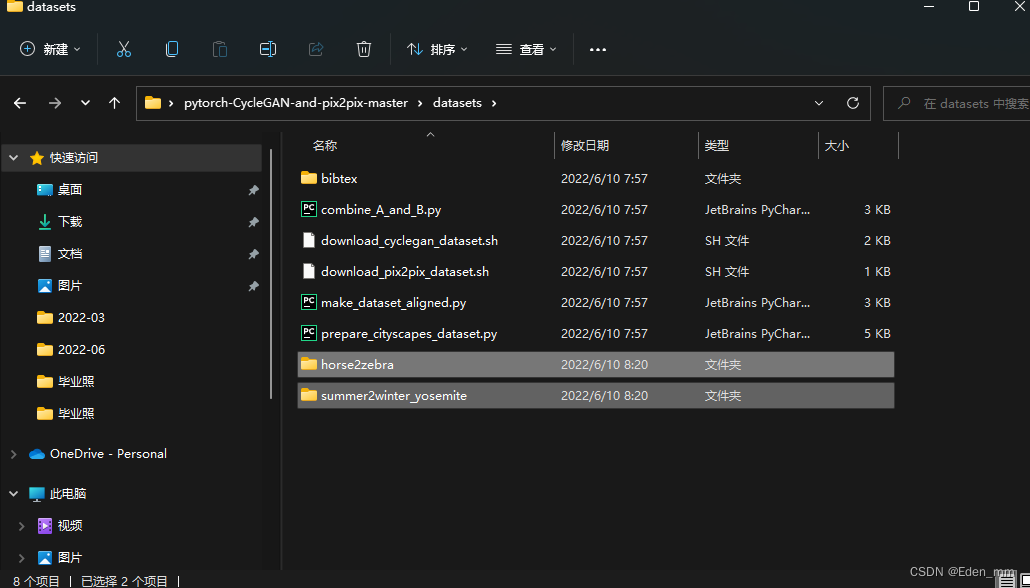Navigate up to the parent folder

tap(114, 102)
